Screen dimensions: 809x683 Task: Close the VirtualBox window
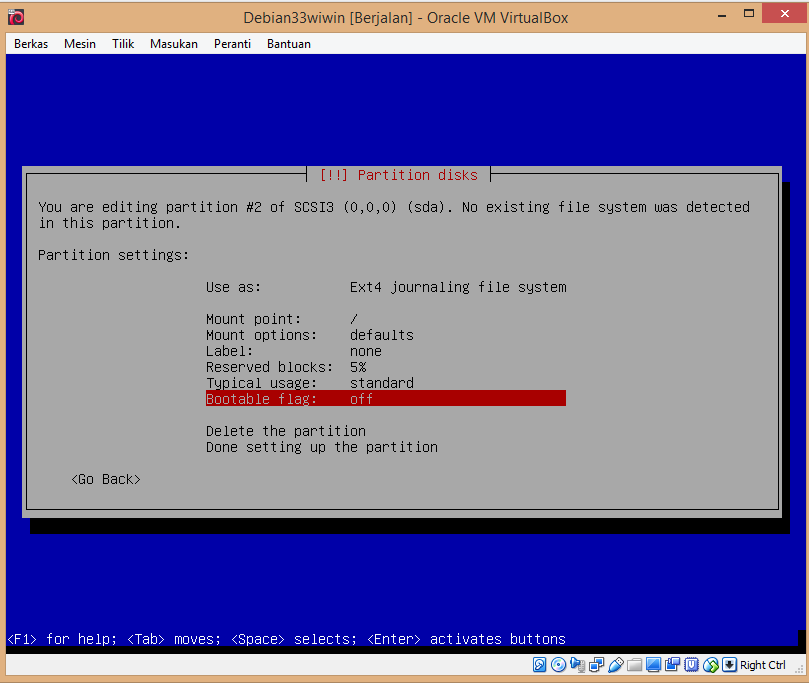click(x=784, y=14)
